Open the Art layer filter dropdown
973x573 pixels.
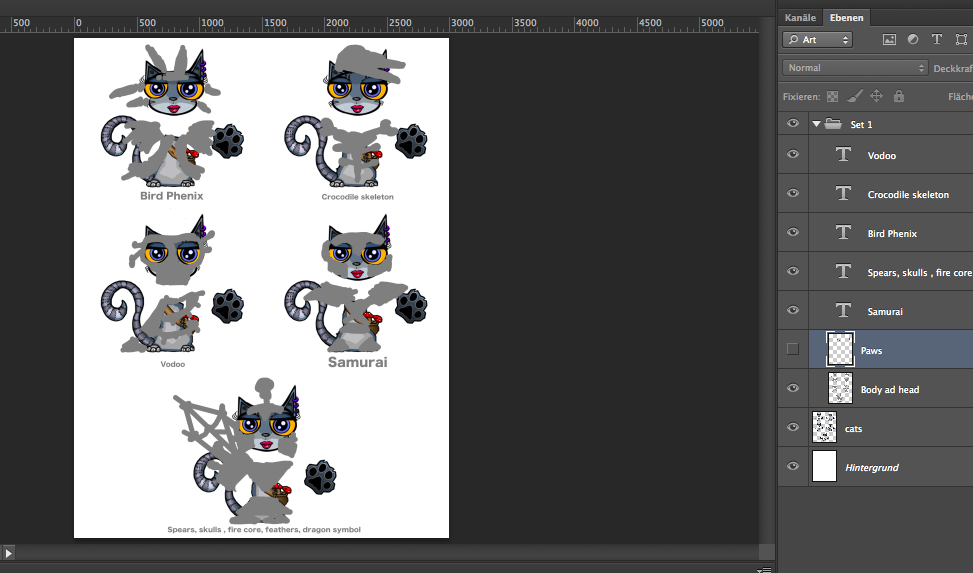coord(818,40)
